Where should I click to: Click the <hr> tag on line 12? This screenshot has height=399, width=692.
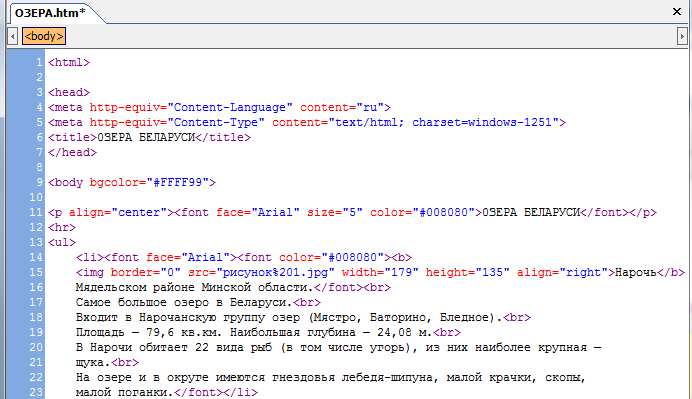(x=62, y=227)
